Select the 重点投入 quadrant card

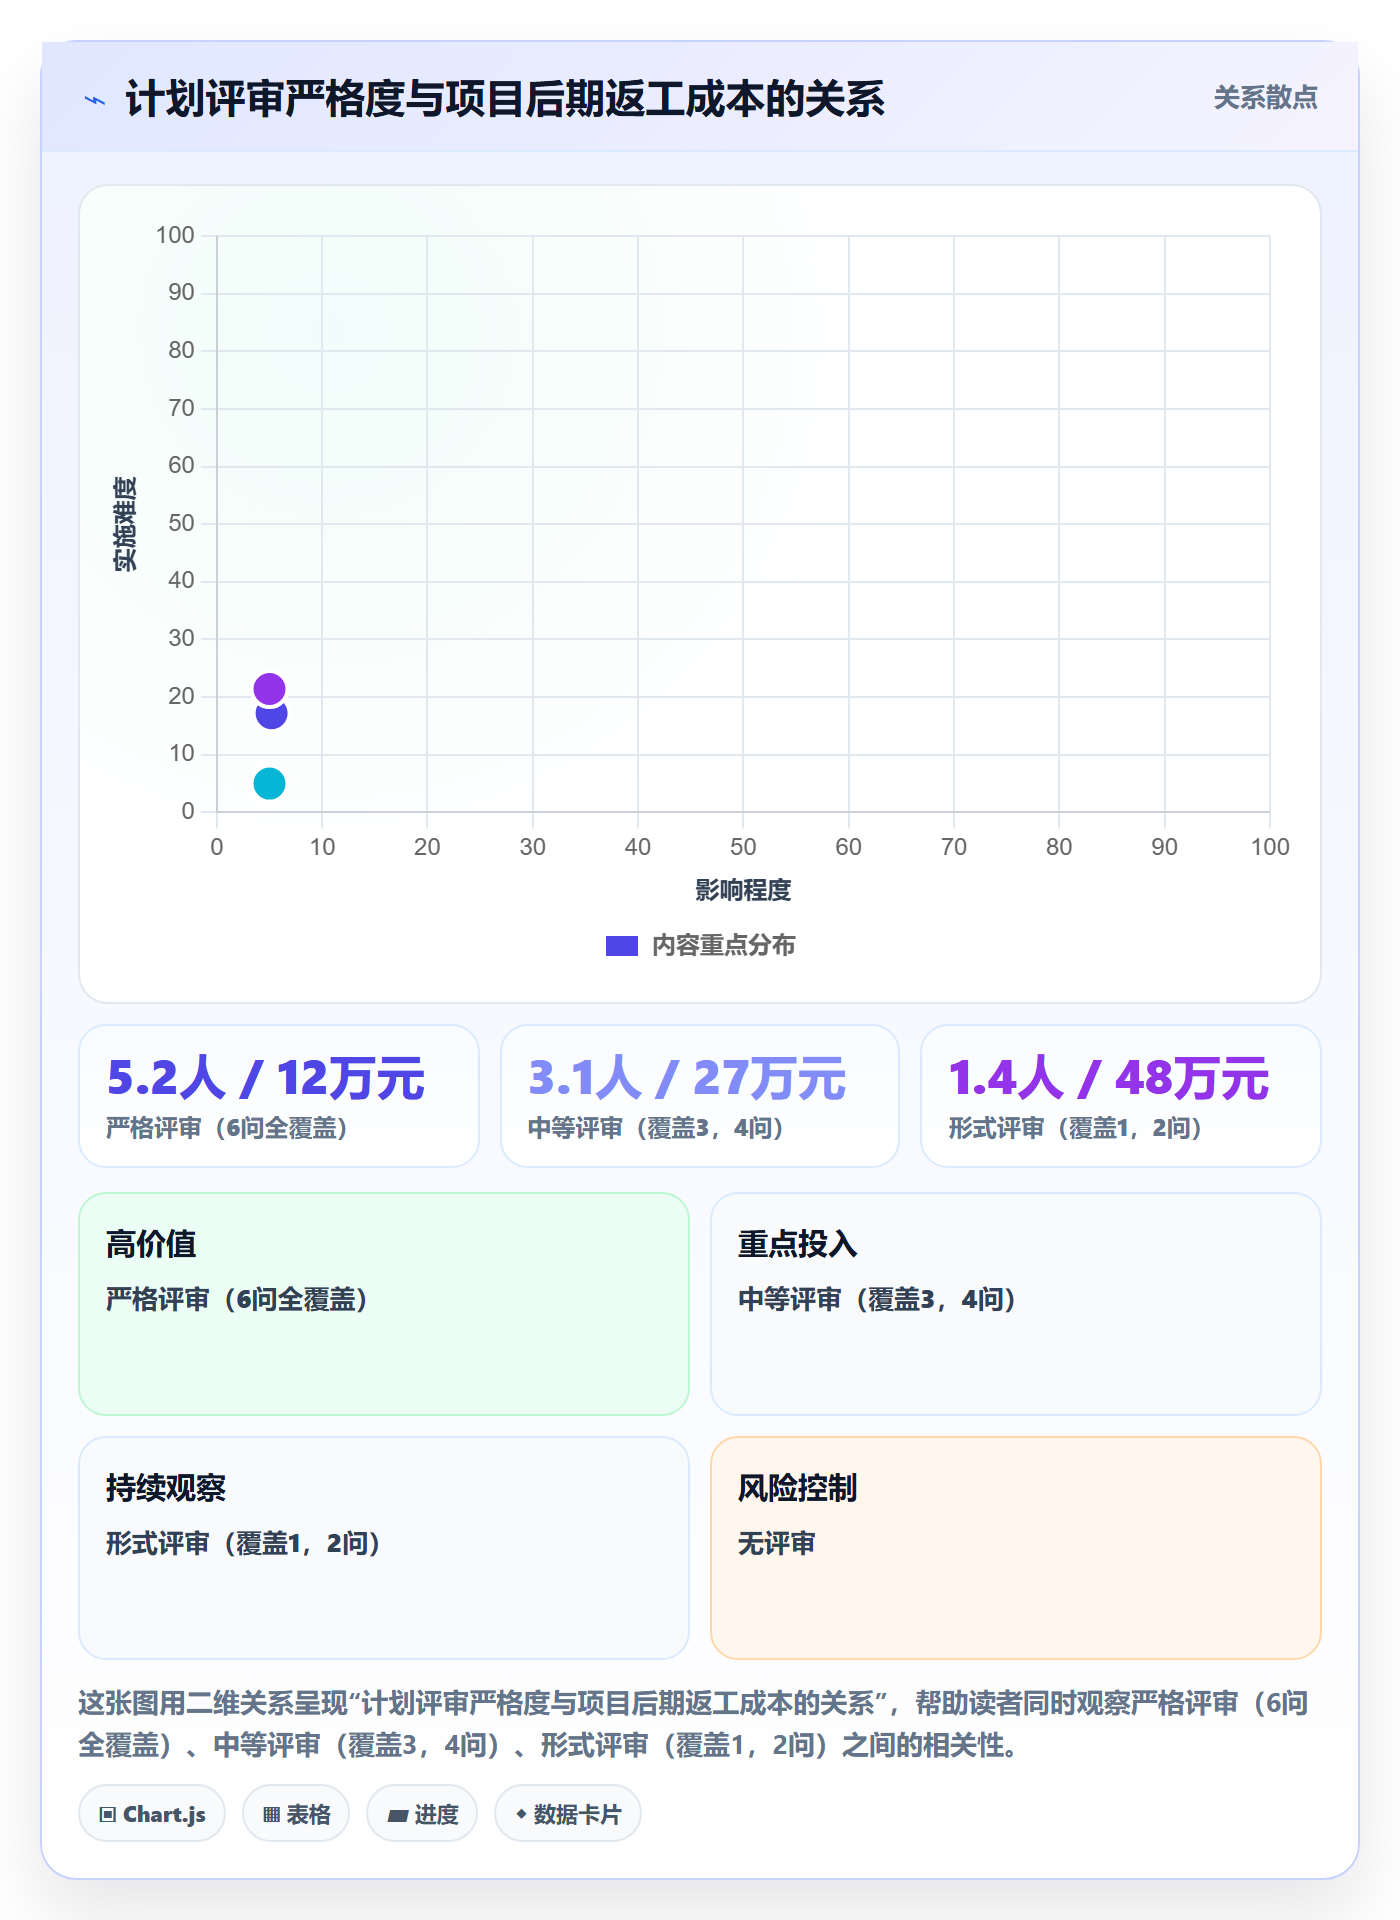click(x=1016, y=1304)
